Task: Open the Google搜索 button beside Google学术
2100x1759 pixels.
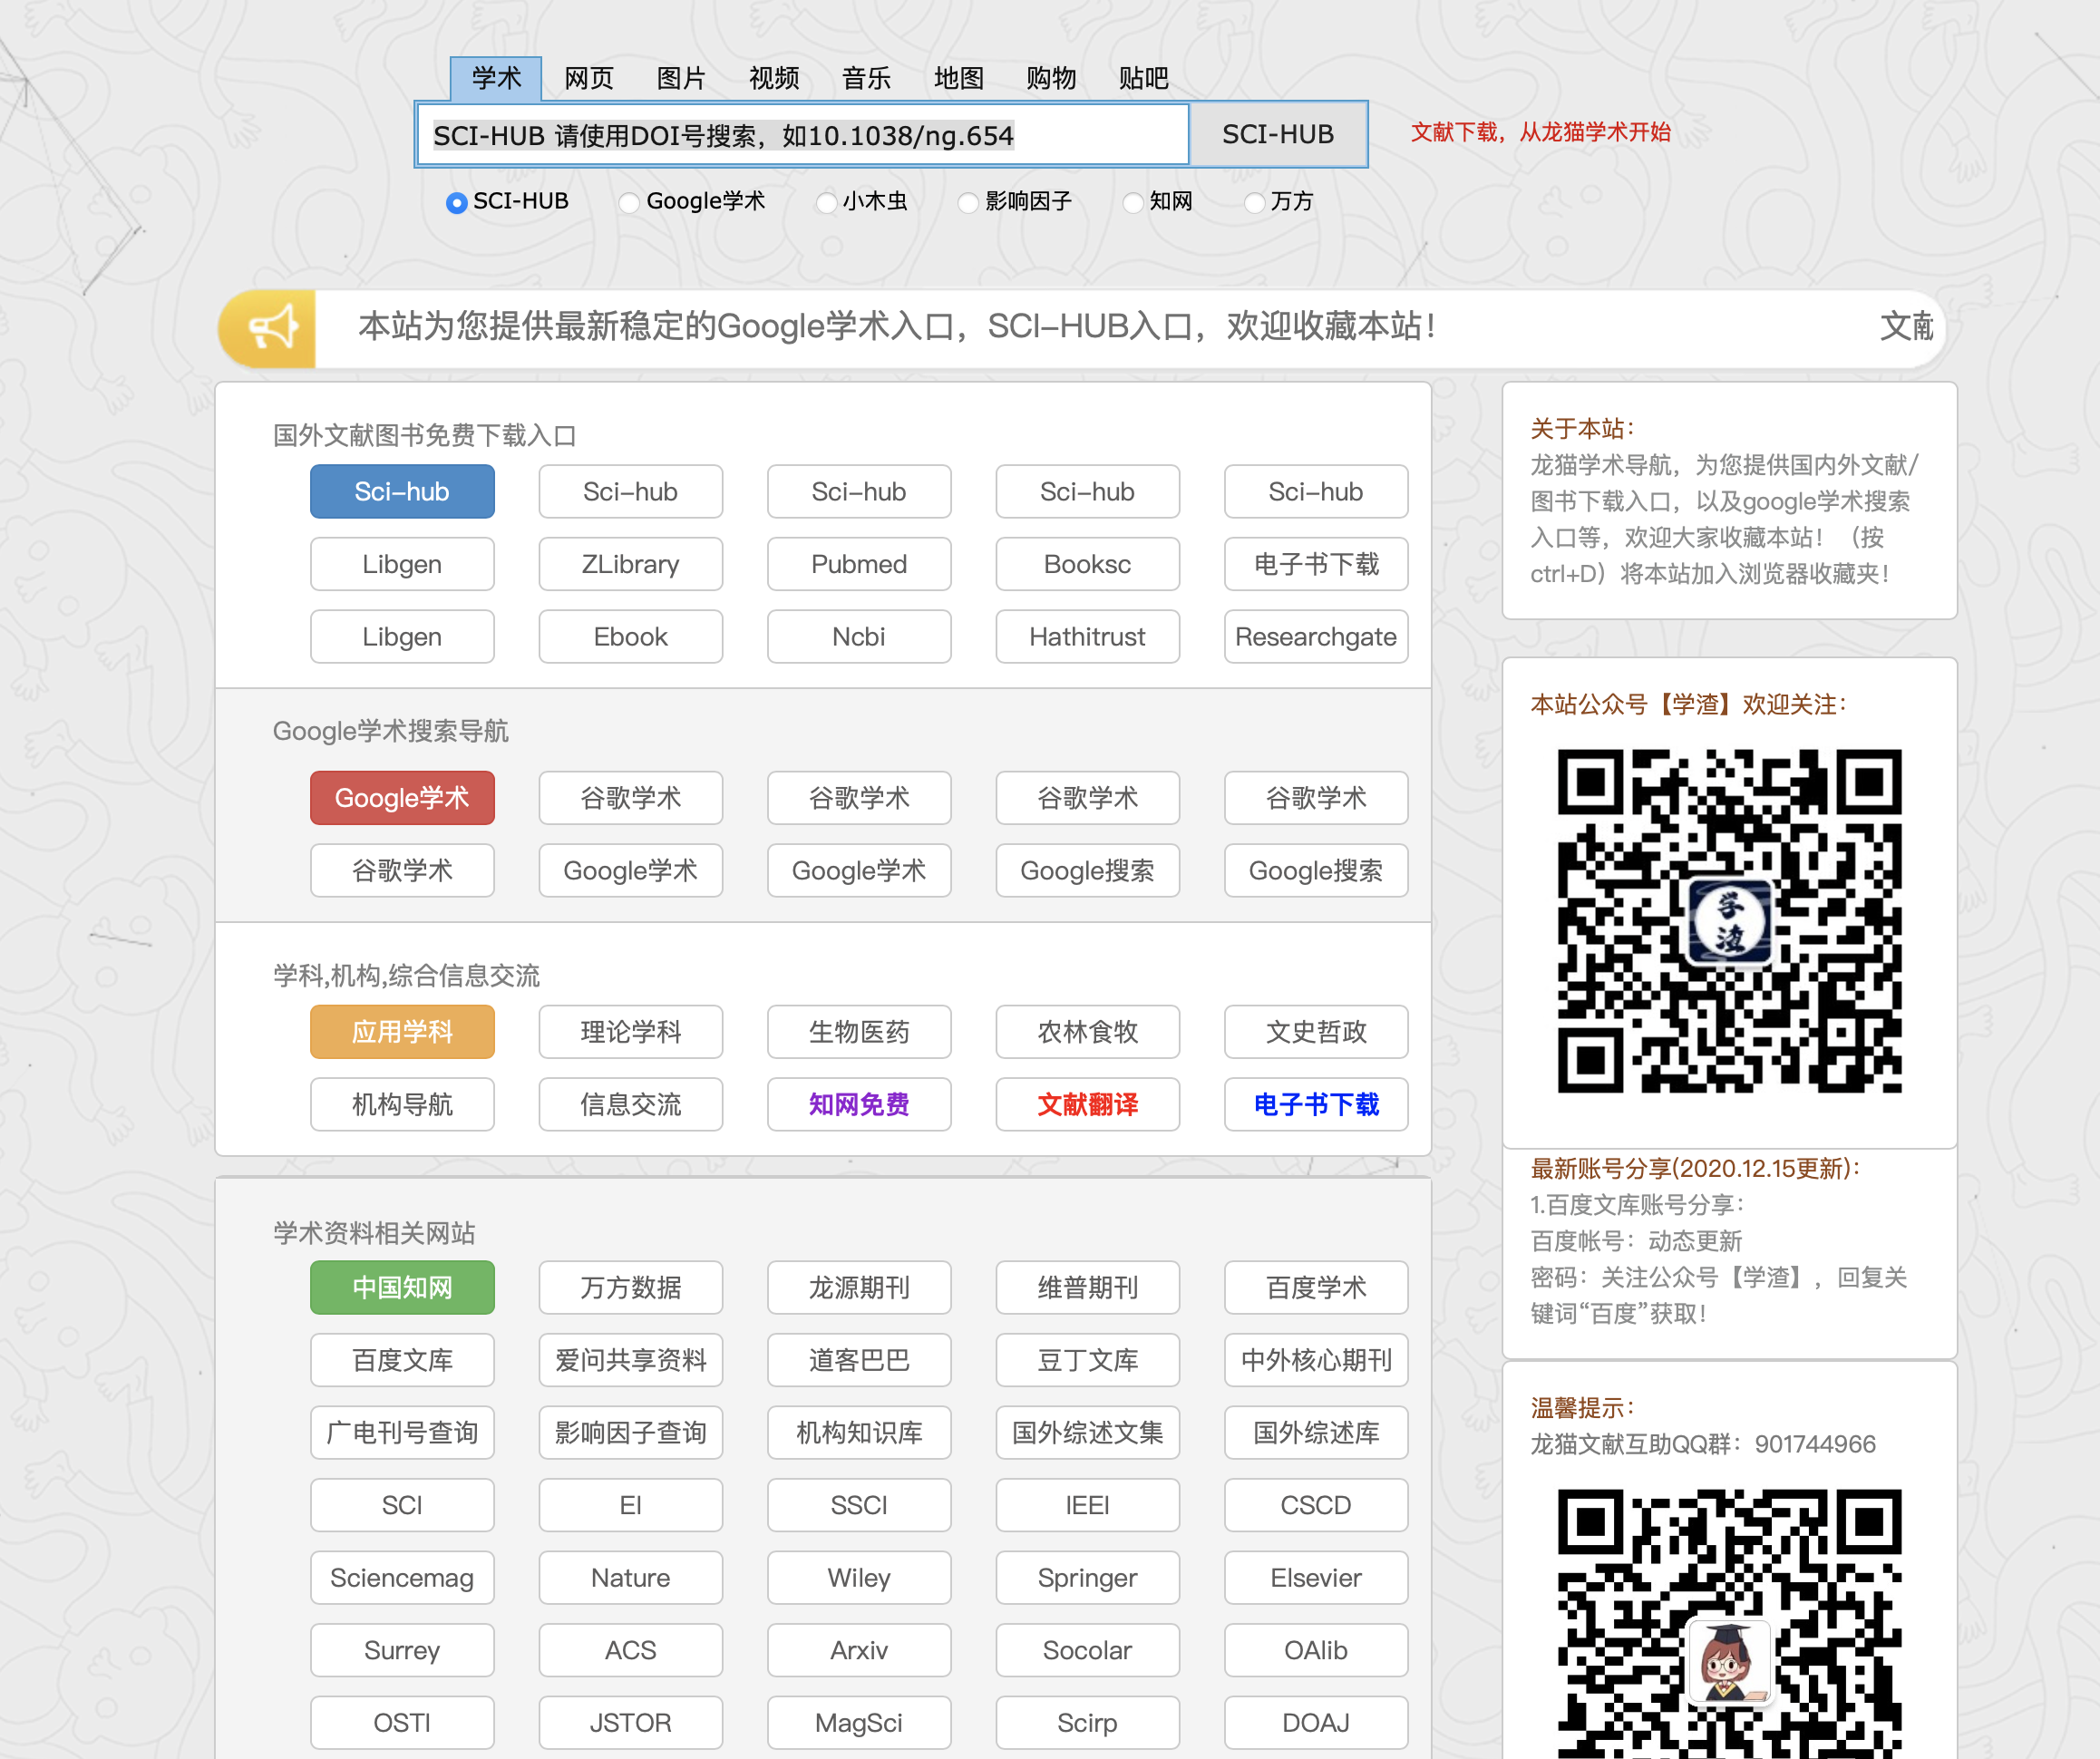Action: coord(1087,870)
